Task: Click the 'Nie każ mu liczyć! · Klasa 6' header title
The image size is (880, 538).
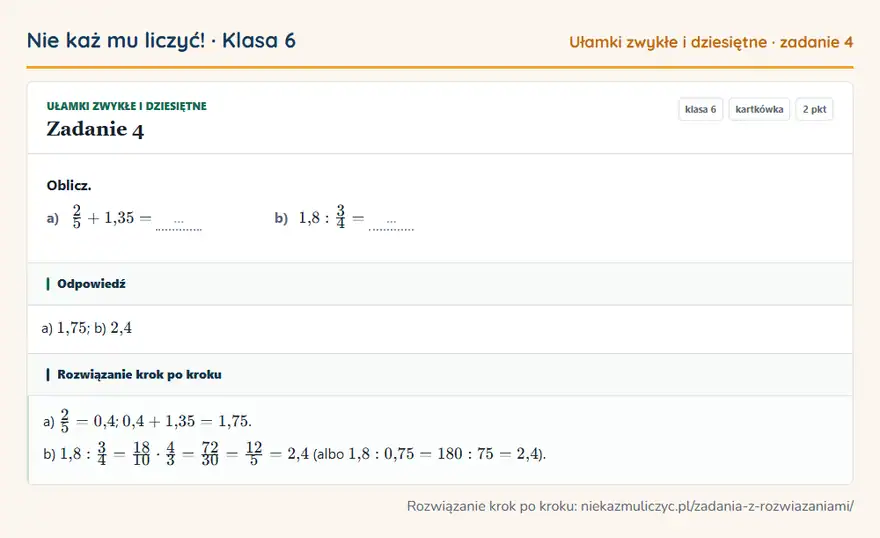Action: click(161, 41)
